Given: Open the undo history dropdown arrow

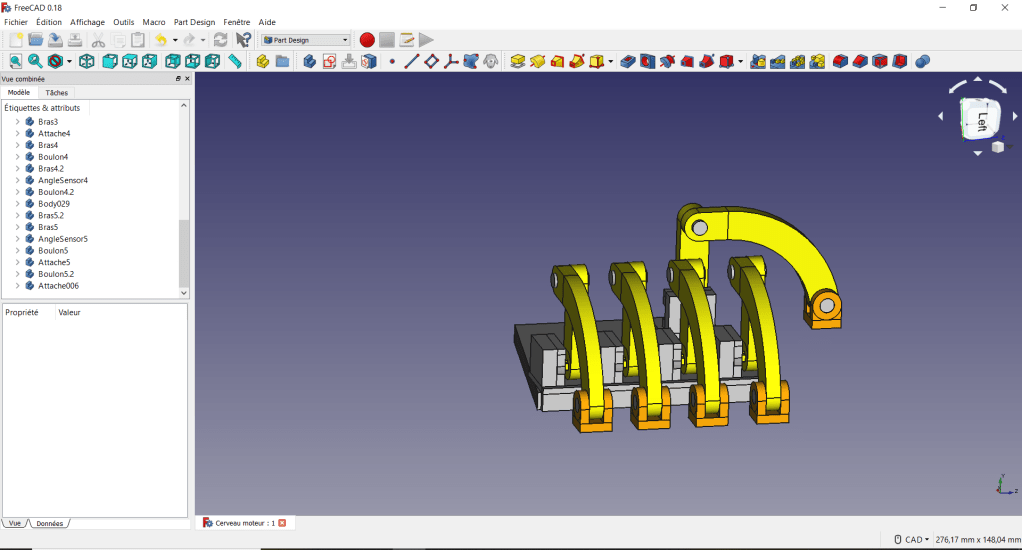Looking at the screenshot, I should click(x=175, y=40).
